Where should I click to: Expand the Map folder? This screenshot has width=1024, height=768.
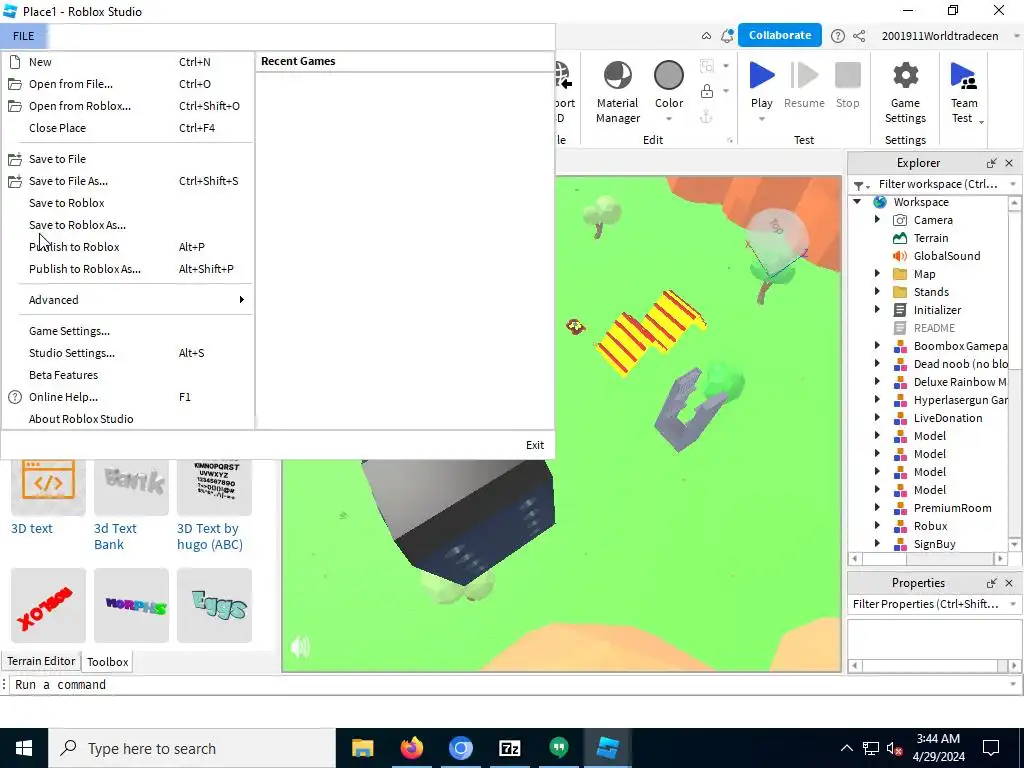[x=878, y=274]
